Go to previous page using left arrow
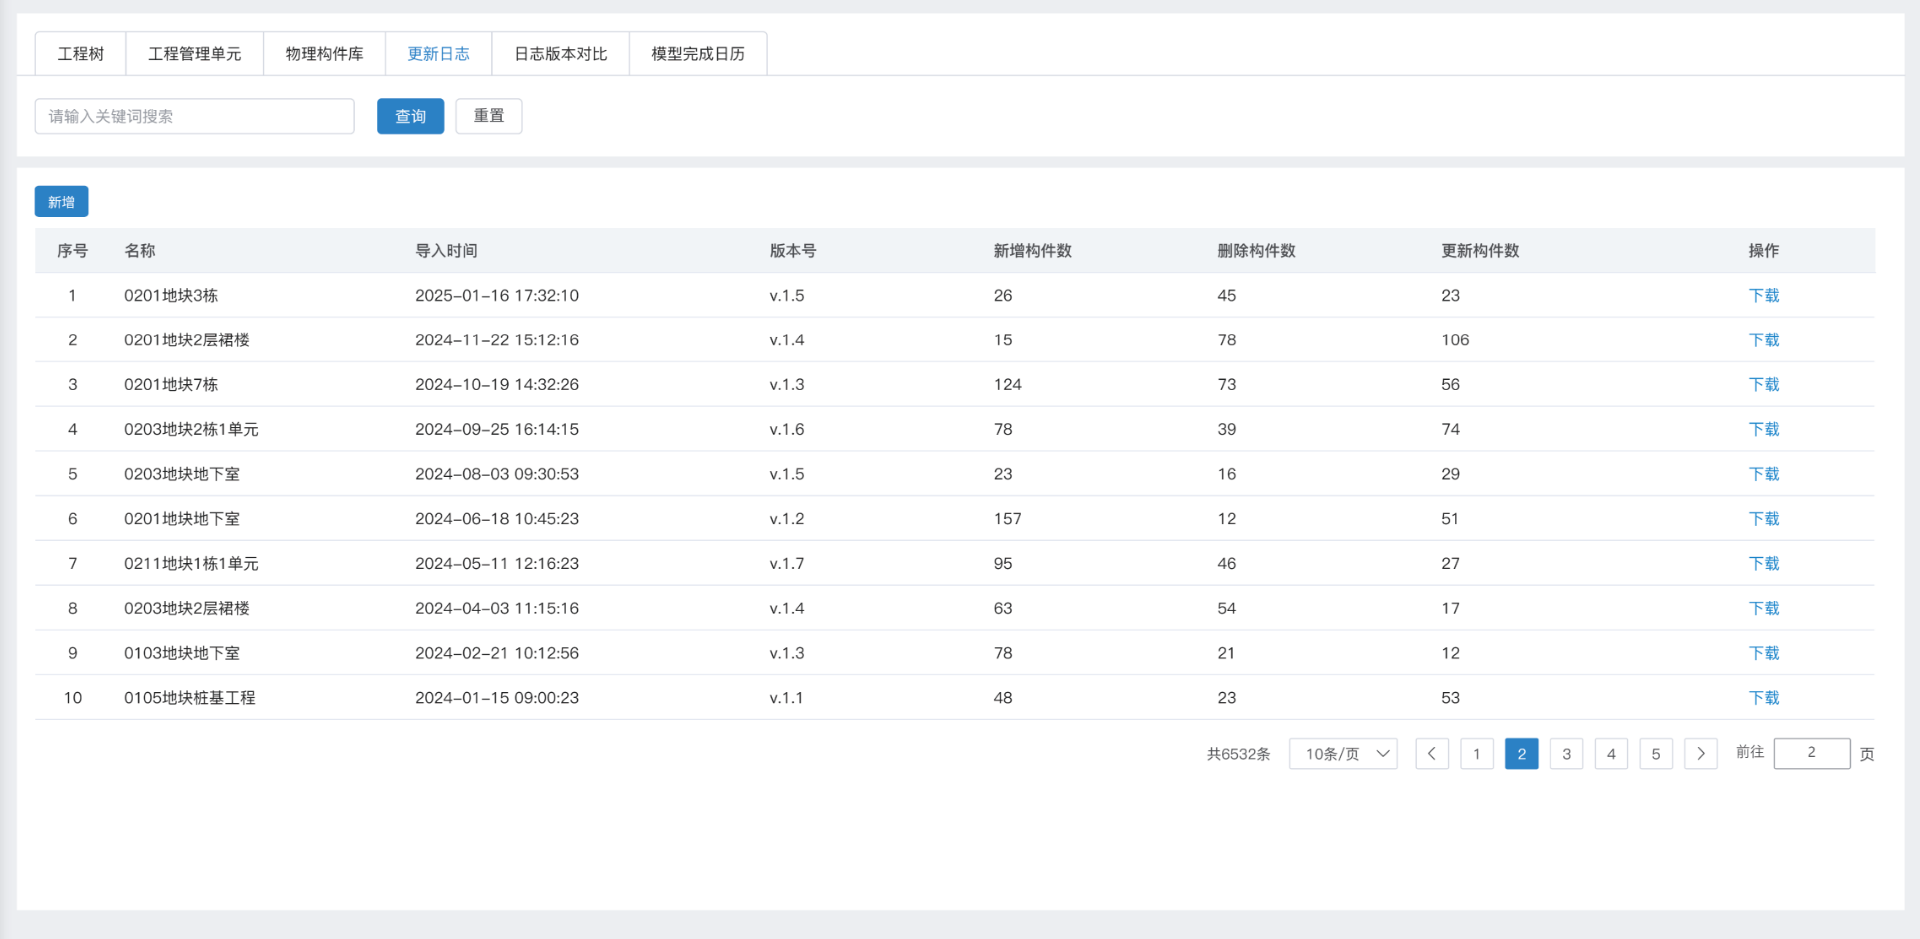The image size is (1920, 939). [1431, 754]
